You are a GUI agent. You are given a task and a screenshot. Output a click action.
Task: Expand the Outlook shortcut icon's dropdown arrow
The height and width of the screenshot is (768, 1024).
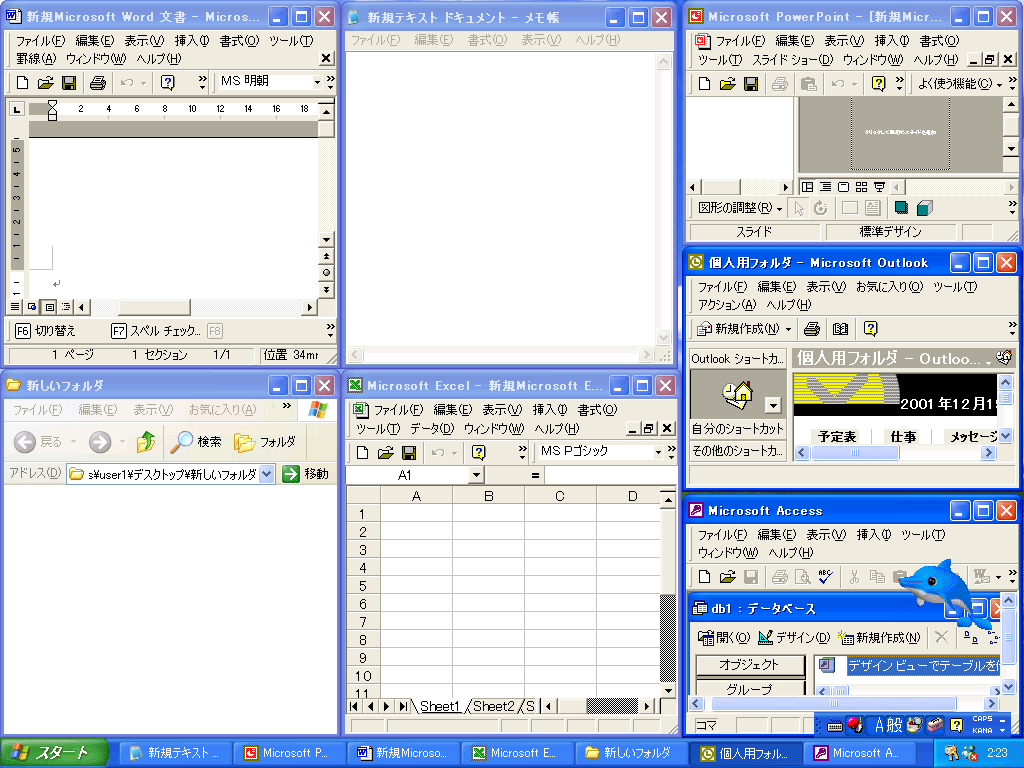(773, 406)
